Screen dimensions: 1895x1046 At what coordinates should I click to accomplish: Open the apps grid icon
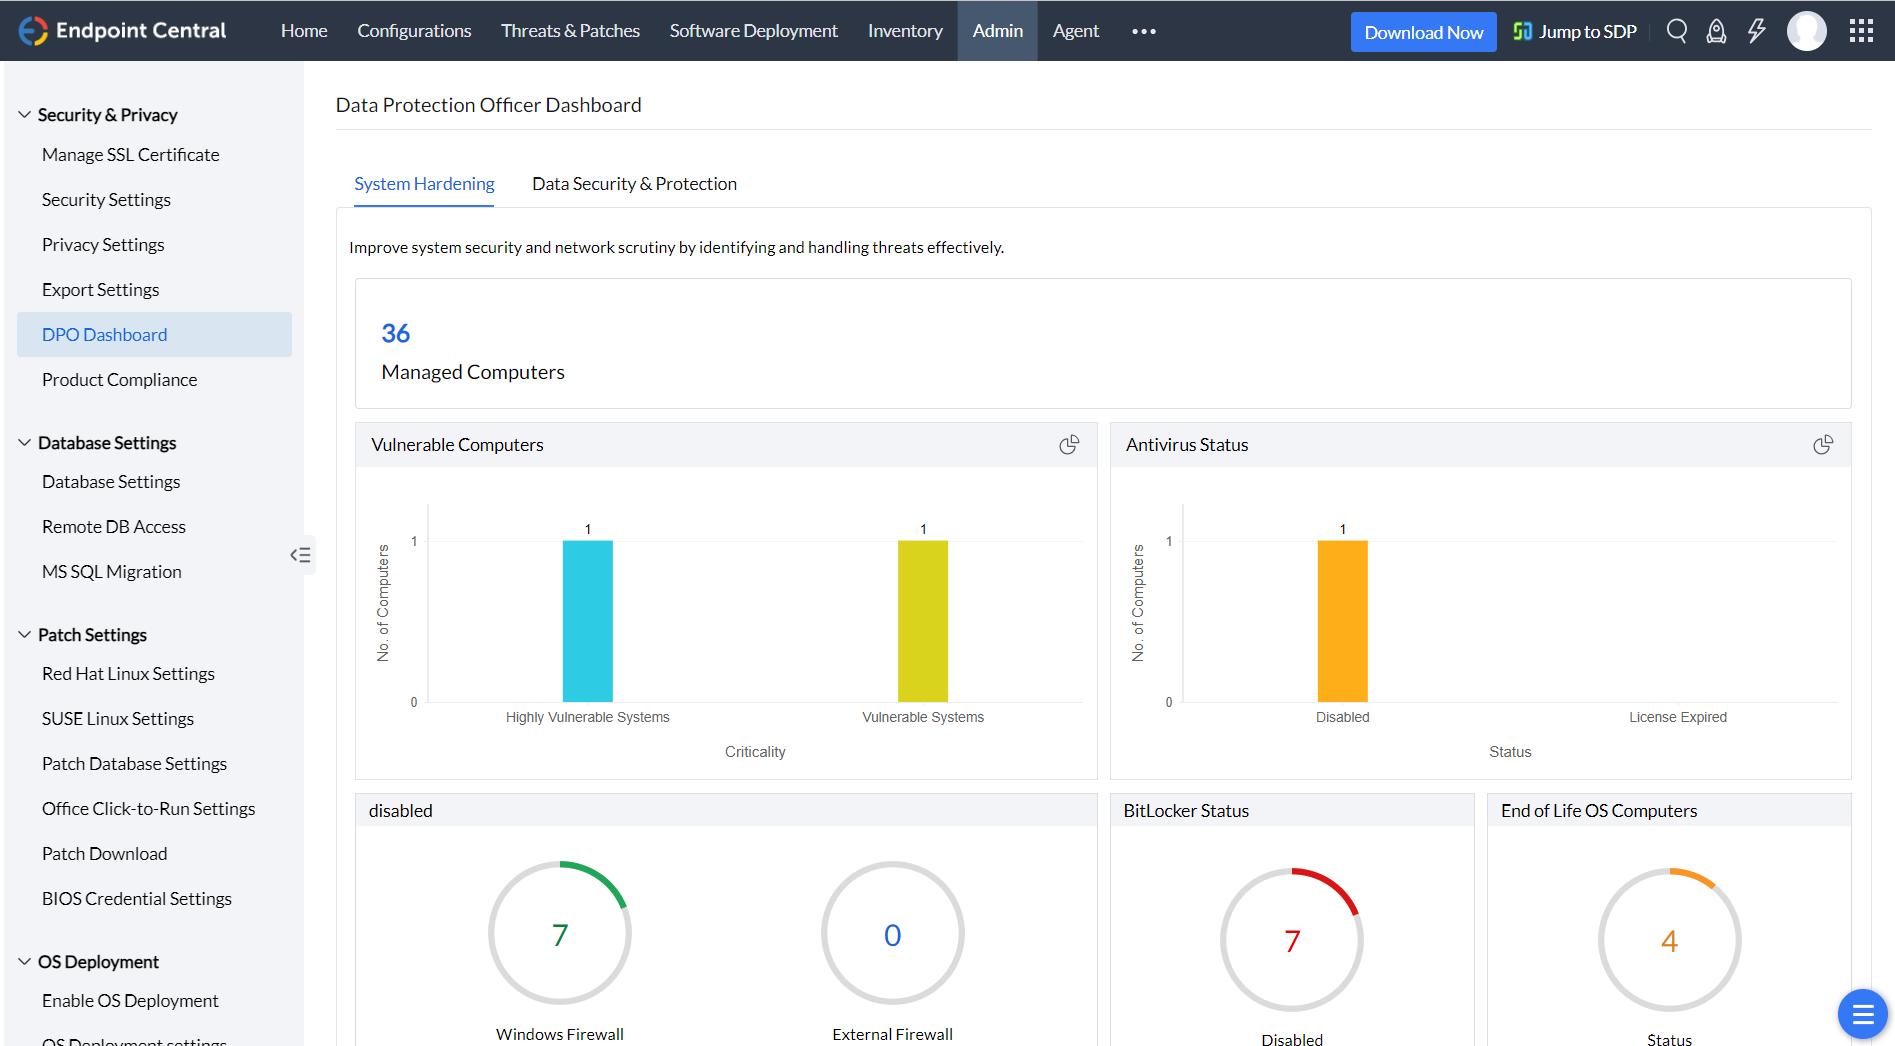[x=1861, y=31]
